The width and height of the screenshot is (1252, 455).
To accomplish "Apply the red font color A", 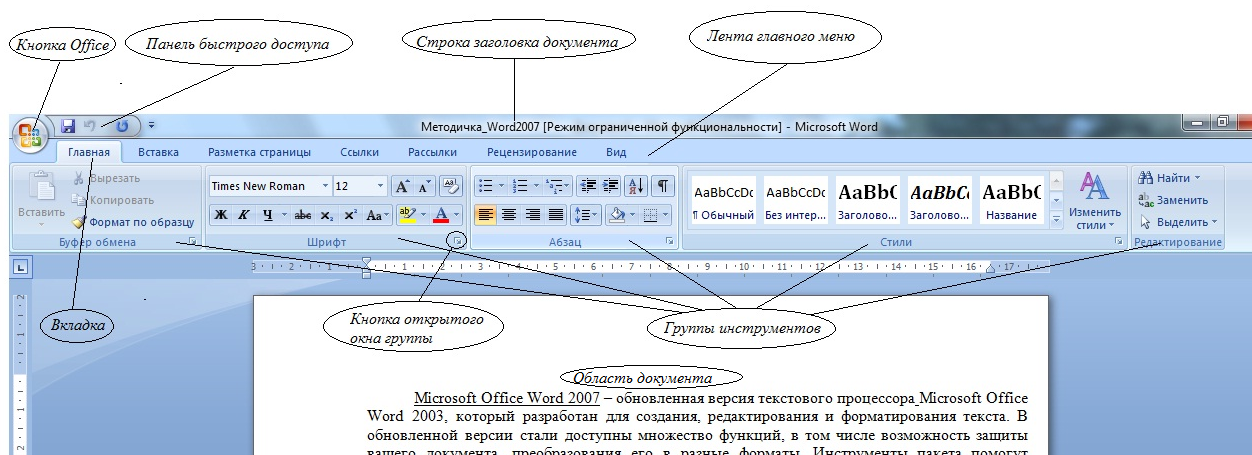I will [x=442, y=214].
